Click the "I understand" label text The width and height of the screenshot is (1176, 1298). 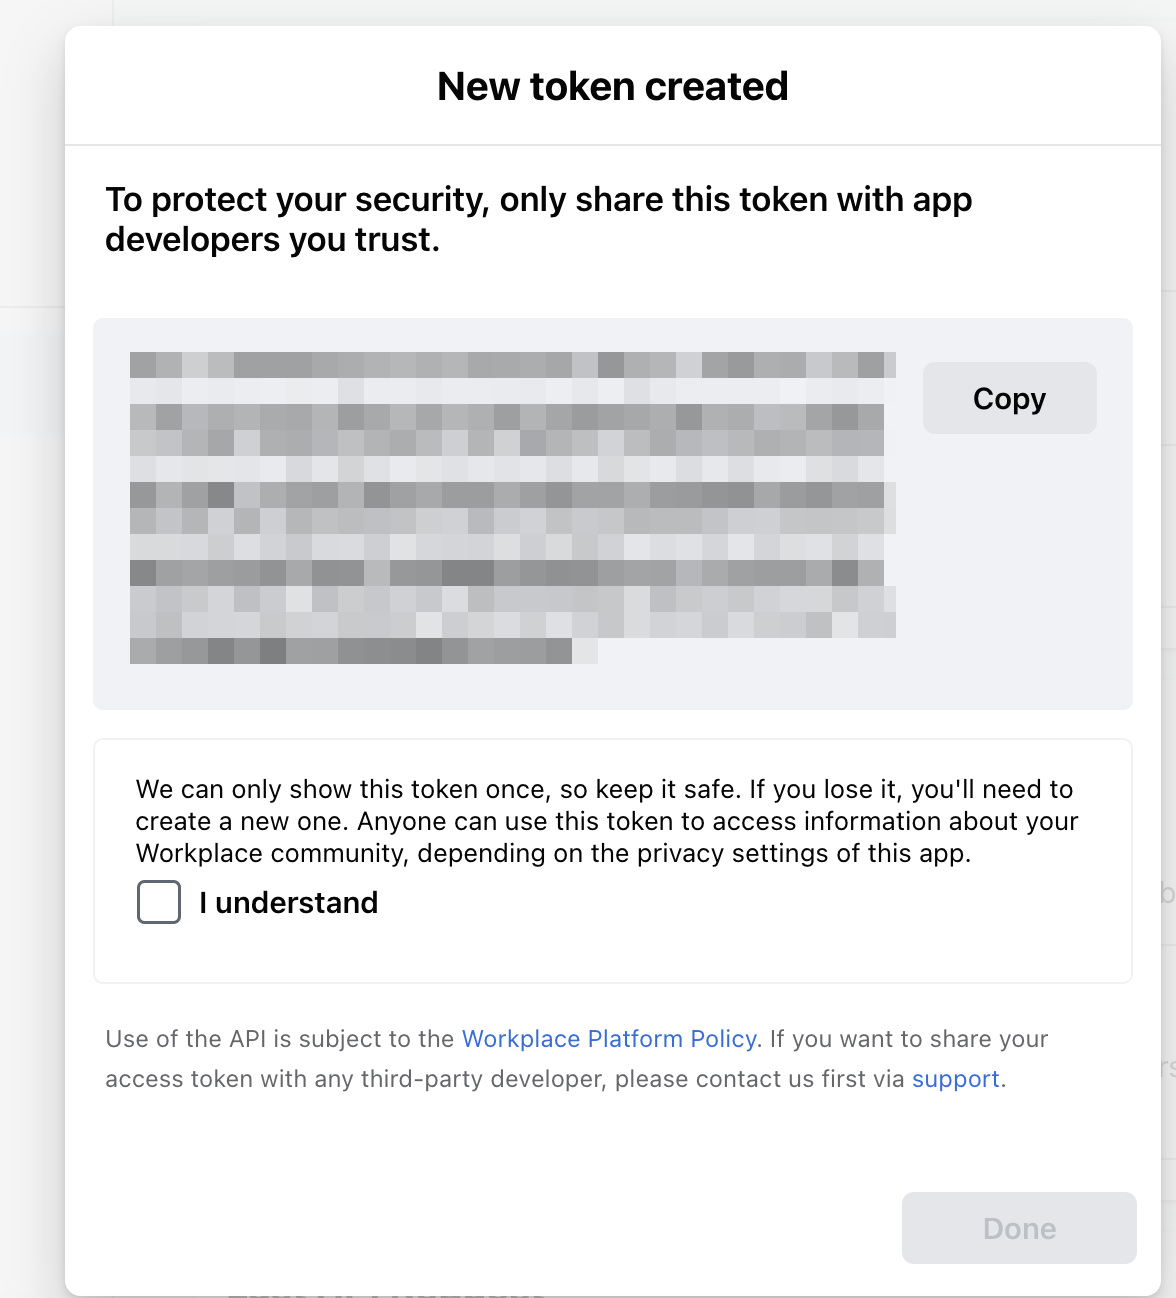point(288,903)
